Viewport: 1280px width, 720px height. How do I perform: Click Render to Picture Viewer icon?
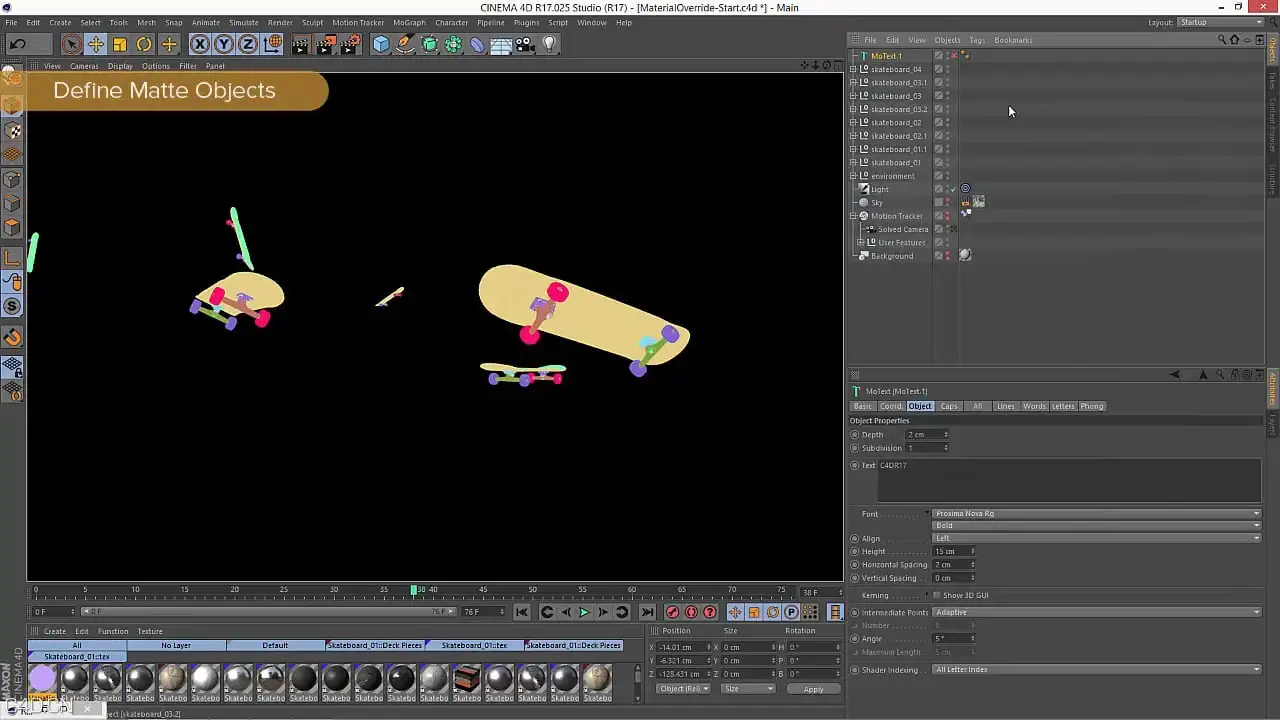326,44
